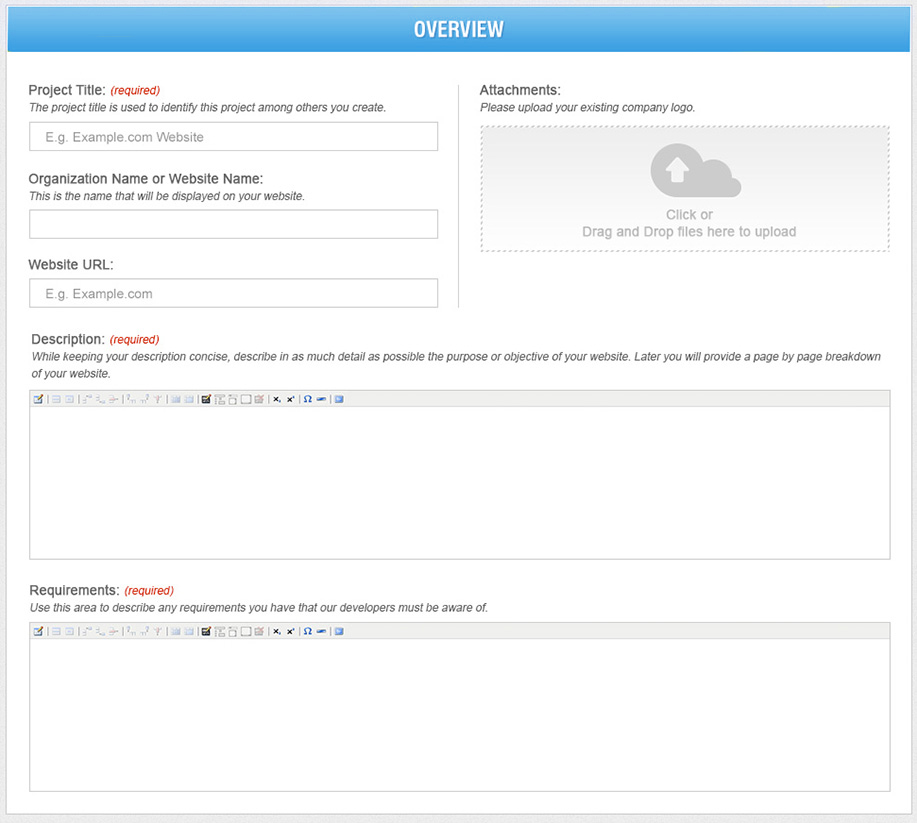Image resolution: width=917 pixels, height=823 pixels.
Task: Click delete row icon in Requirements toolbar
Action: pyautogui.click(x=113, y=631)
